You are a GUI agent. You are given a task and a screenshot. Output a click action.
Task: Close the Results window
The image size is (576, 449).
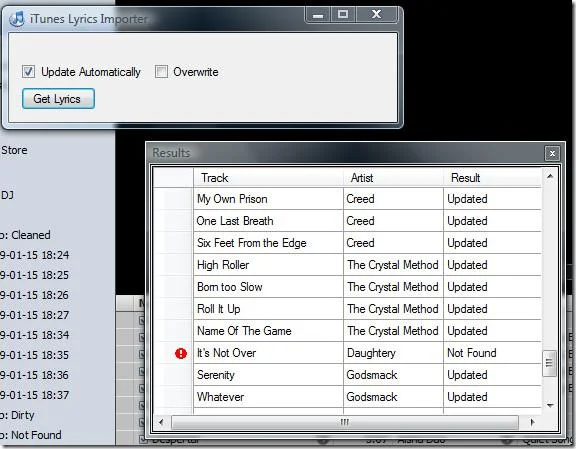point(552,154)
